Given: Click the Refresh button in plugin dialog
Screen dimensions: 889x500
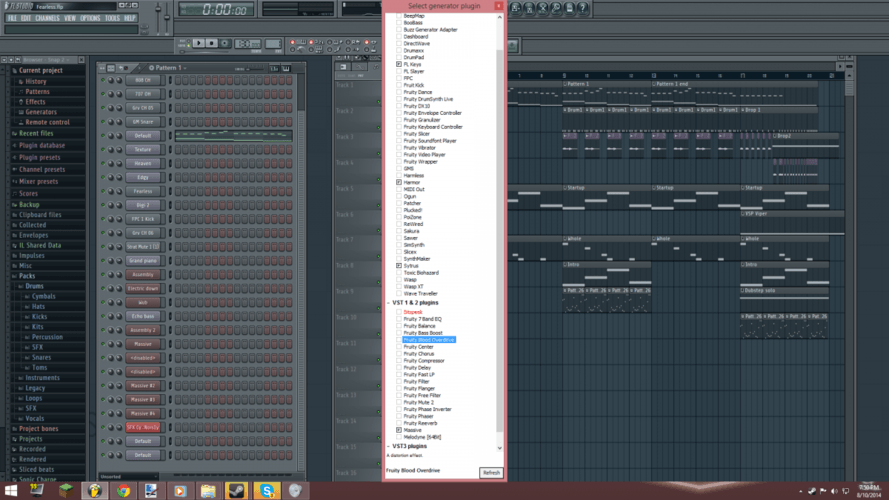Looking at the screenshot, I should 490,472.
